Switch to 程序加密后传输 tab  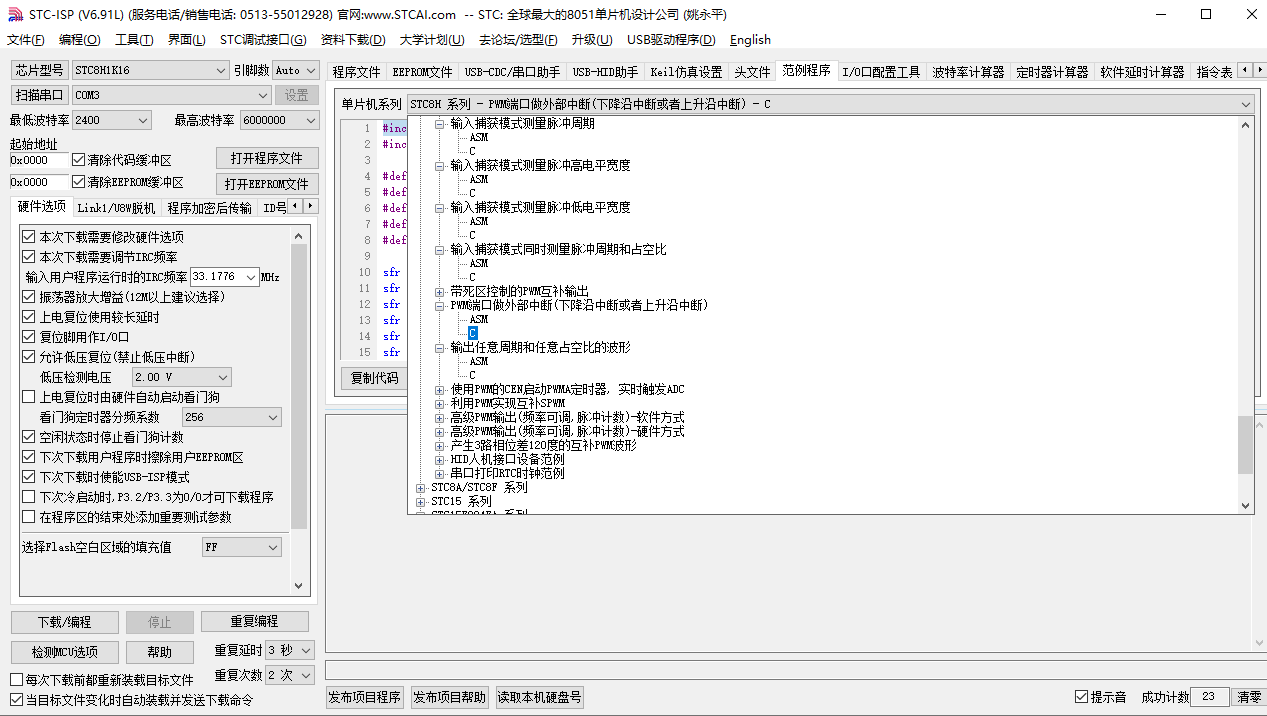pos(210,208)
